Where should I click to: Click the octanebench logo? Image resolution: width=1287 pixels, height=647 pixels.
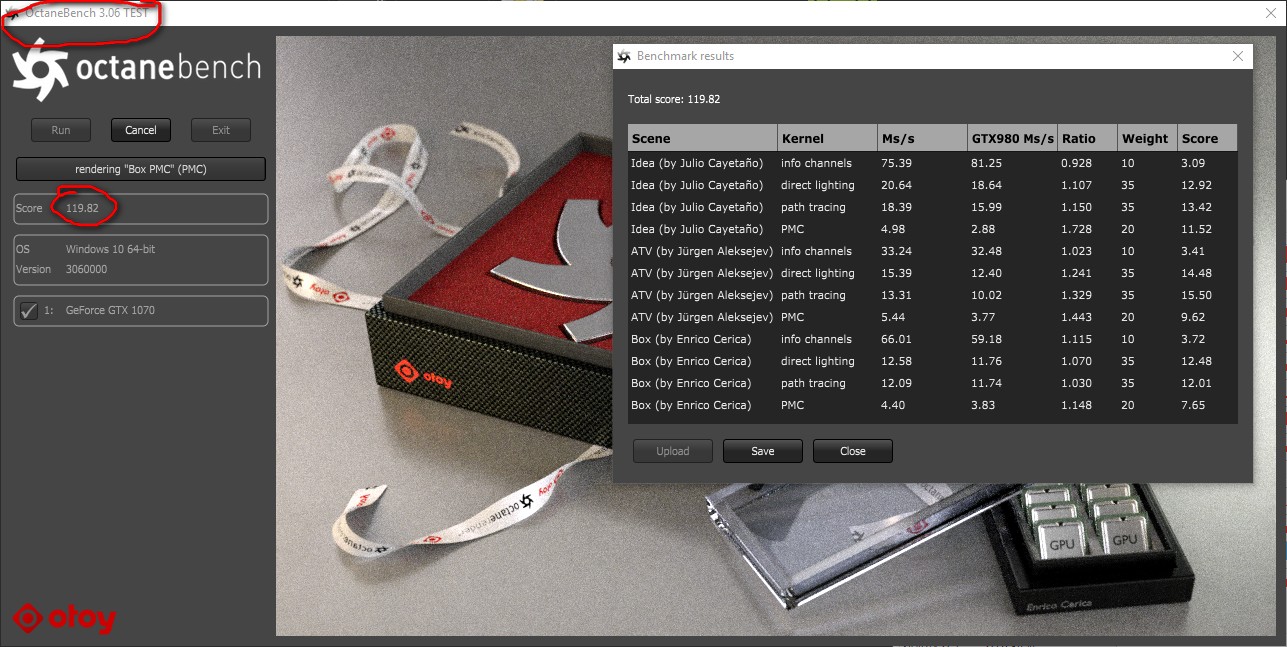coord(136,70)
